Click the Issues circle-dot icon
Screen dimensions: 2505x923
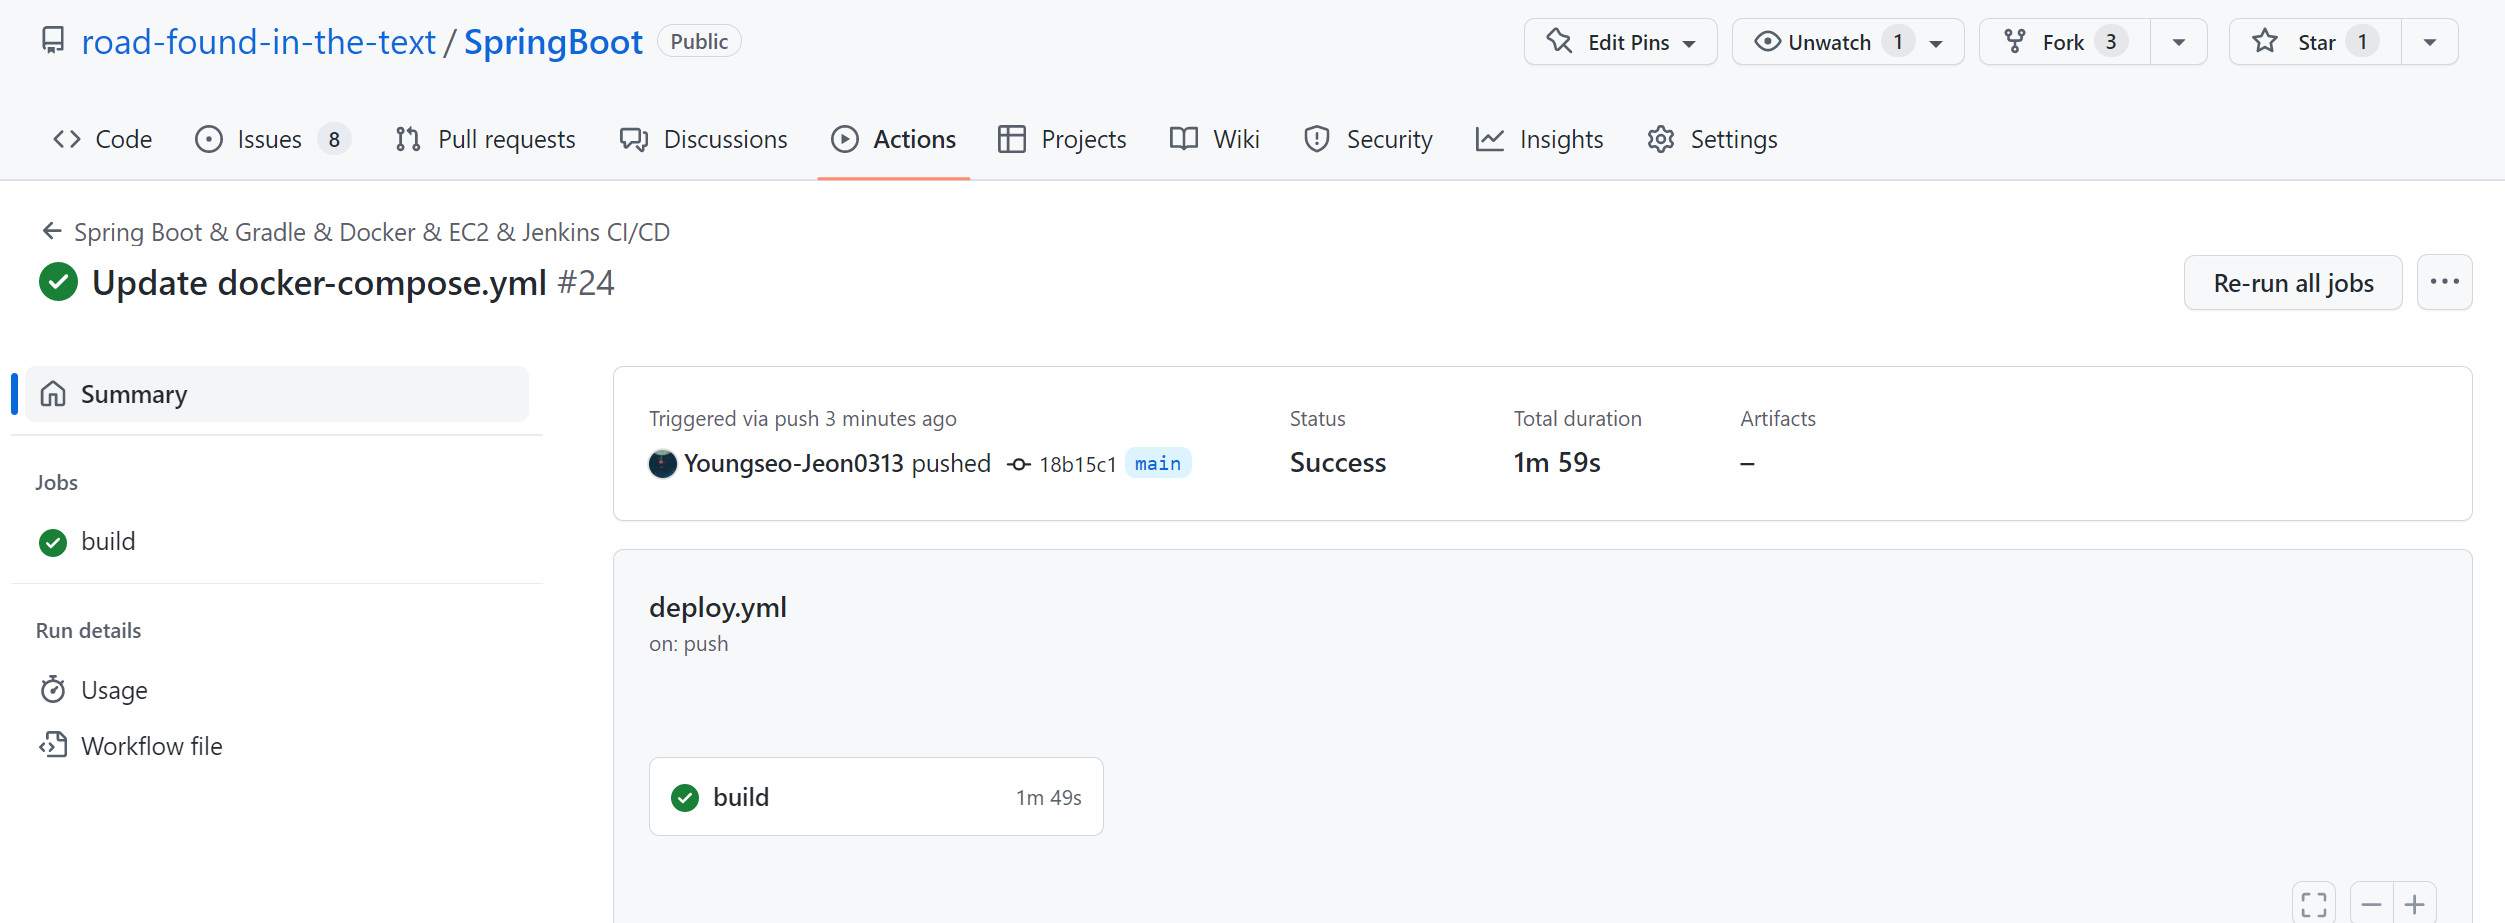[209, 139]
